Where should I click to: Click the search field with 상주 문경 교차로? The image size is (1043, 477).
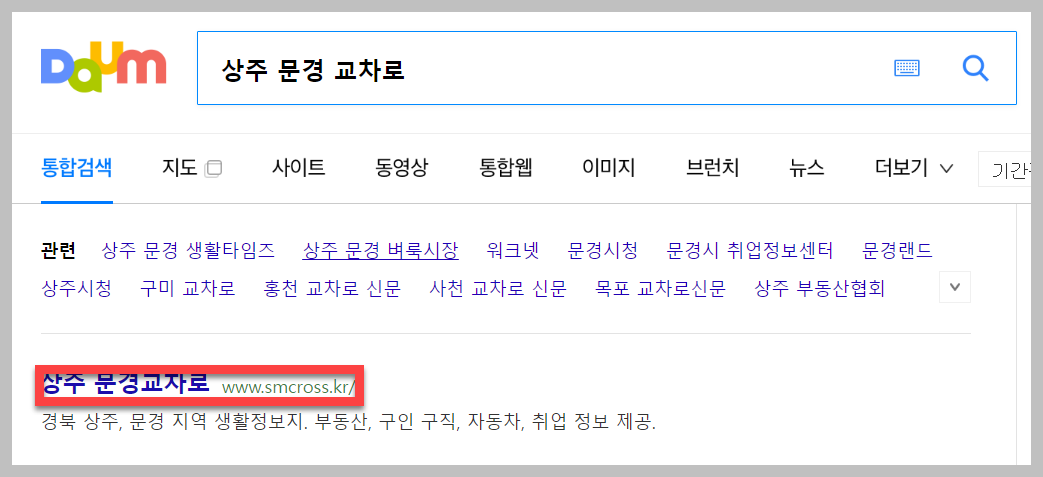(x=606, y=68)
